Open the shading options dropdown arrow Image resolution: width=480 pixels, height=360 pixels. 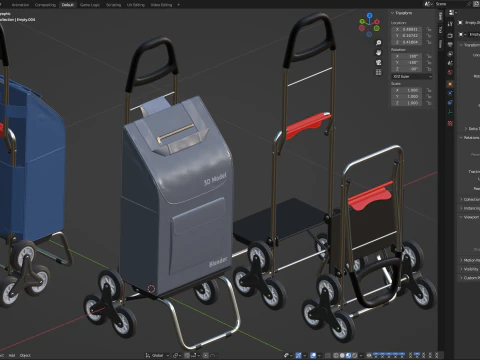tap(361, 355)
